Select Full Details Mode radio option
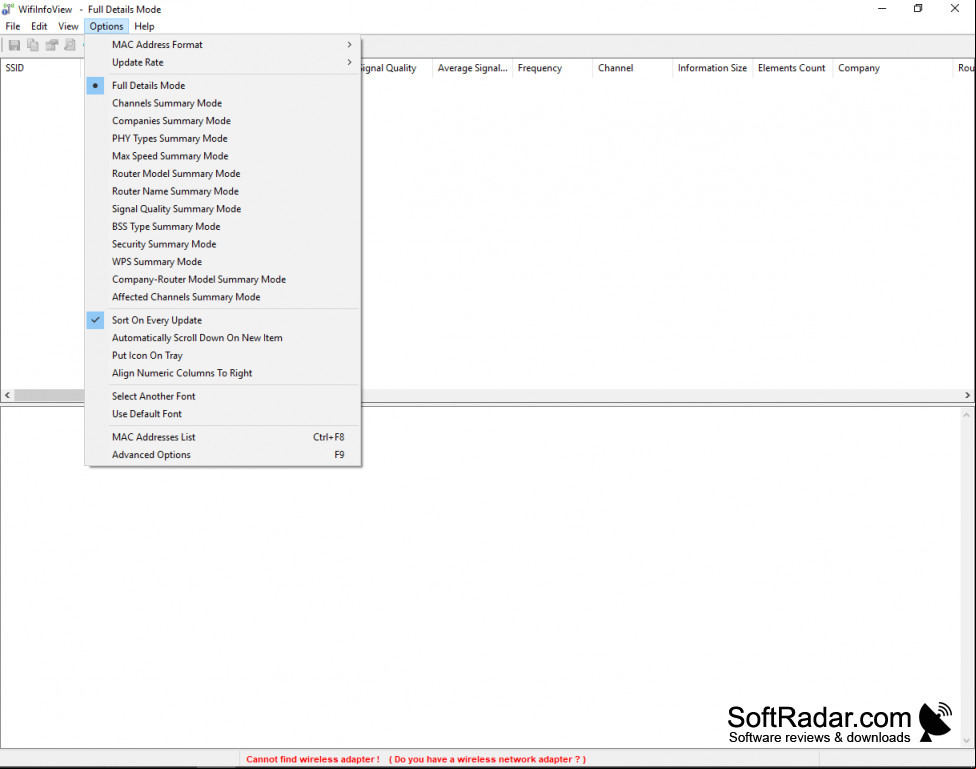 (223, 85)
